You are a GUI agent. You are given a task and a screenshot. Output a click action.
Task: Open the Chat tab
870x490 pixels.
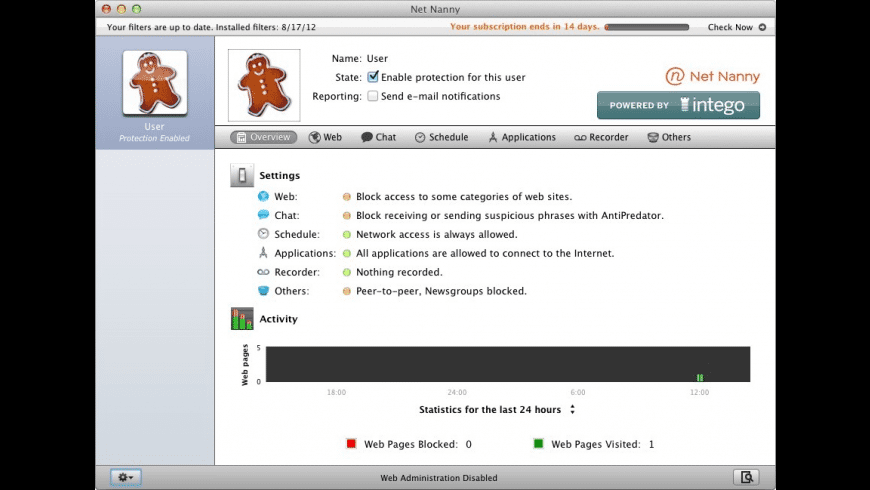tap(378, 137)
